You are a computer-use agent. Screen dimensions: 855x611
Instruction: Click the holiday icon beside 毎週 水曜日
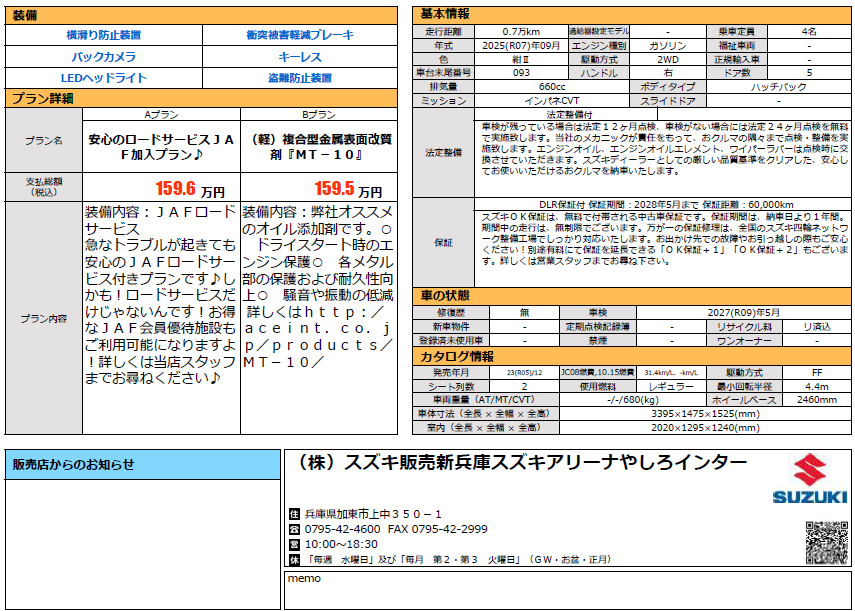click(x=294, y=559)
